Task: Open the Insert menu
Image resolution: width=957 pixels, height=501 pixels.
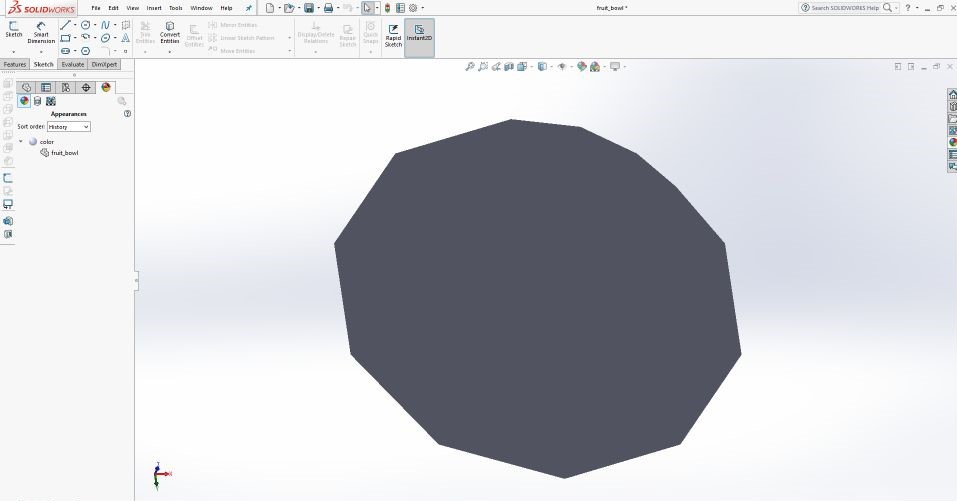Action: click(154, 8)
